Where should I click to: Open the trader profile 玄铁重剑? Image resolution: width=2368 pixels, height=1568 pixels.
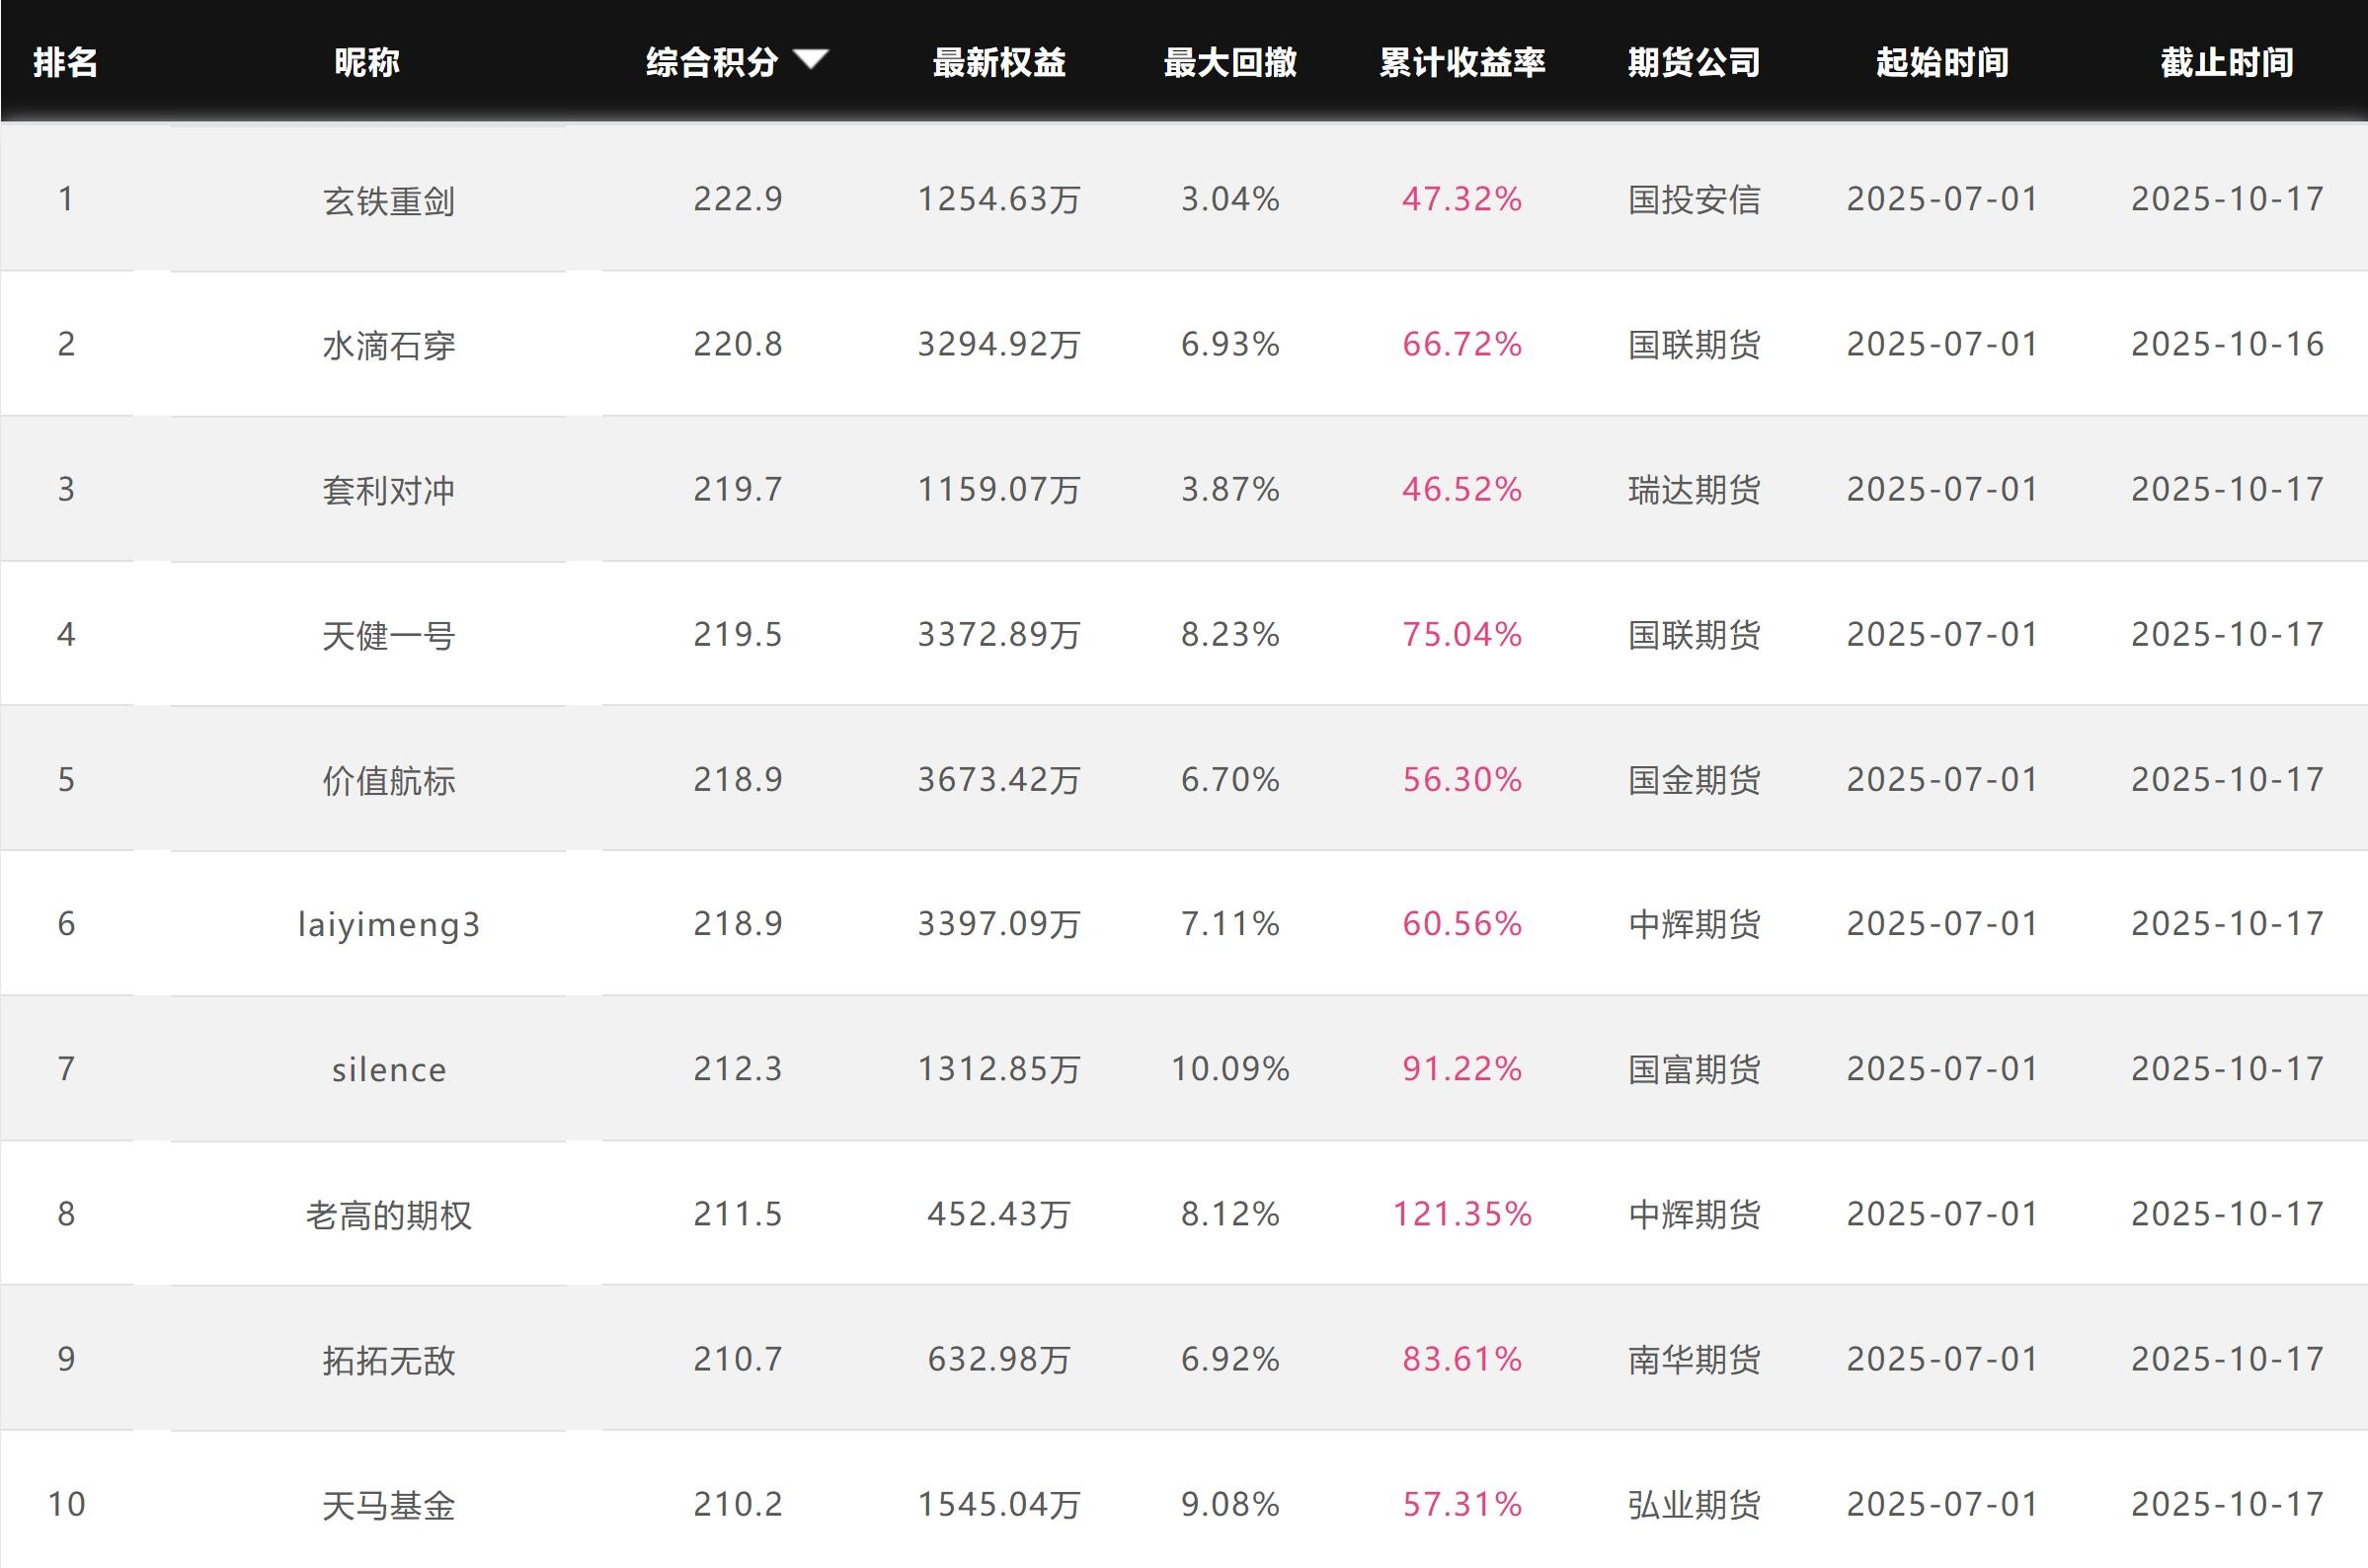(389, 200)
